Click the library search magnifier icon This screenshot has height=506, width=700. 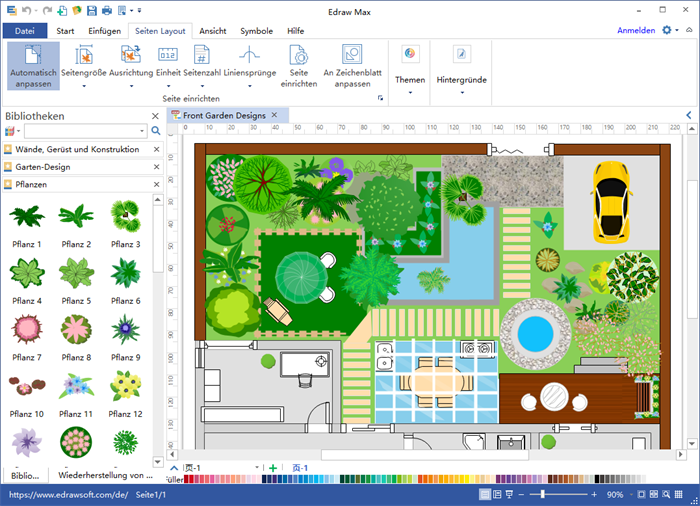coord(155,131)
